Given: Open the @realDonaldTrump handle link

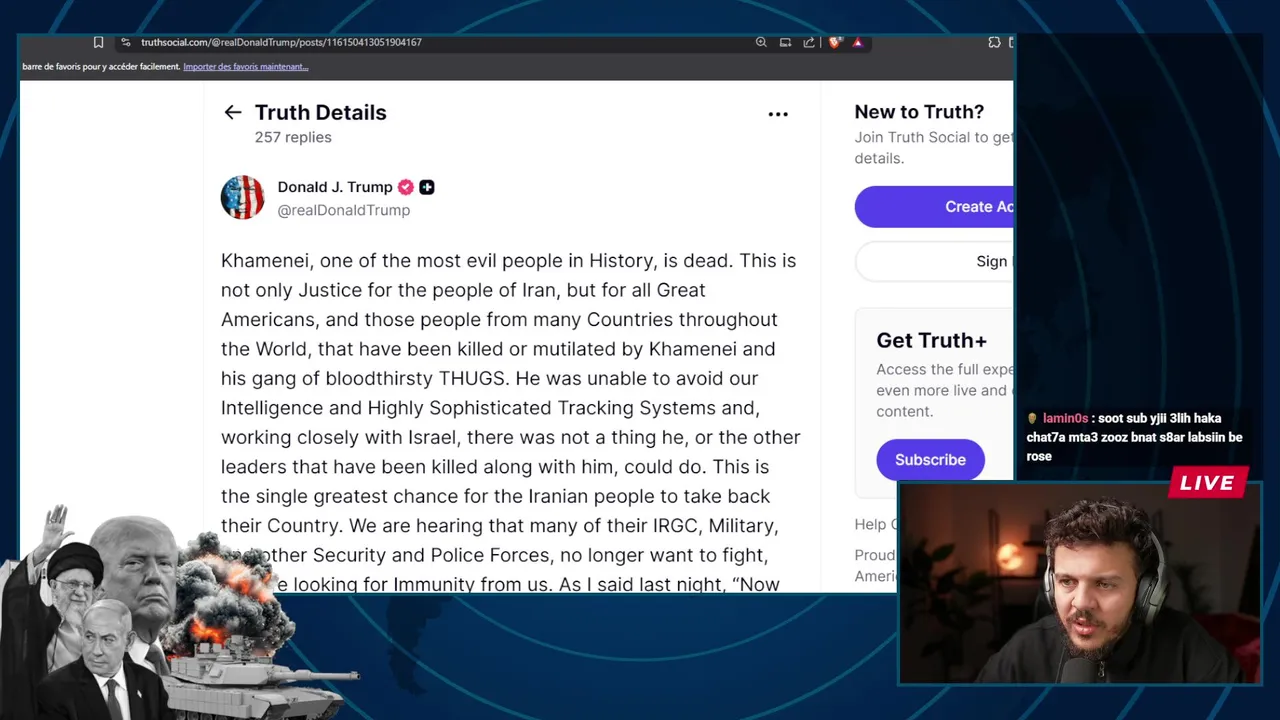Looking at the screenshot, I should point(343,210).
